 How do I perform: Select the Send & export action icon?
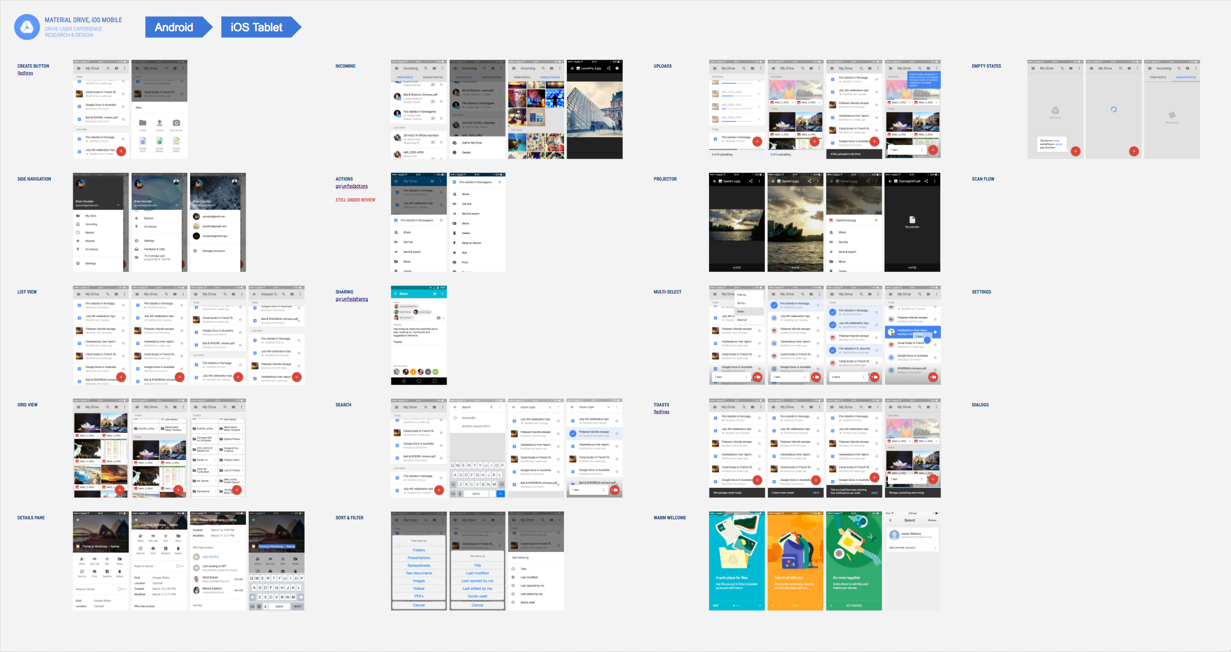[x=454, y=214]
